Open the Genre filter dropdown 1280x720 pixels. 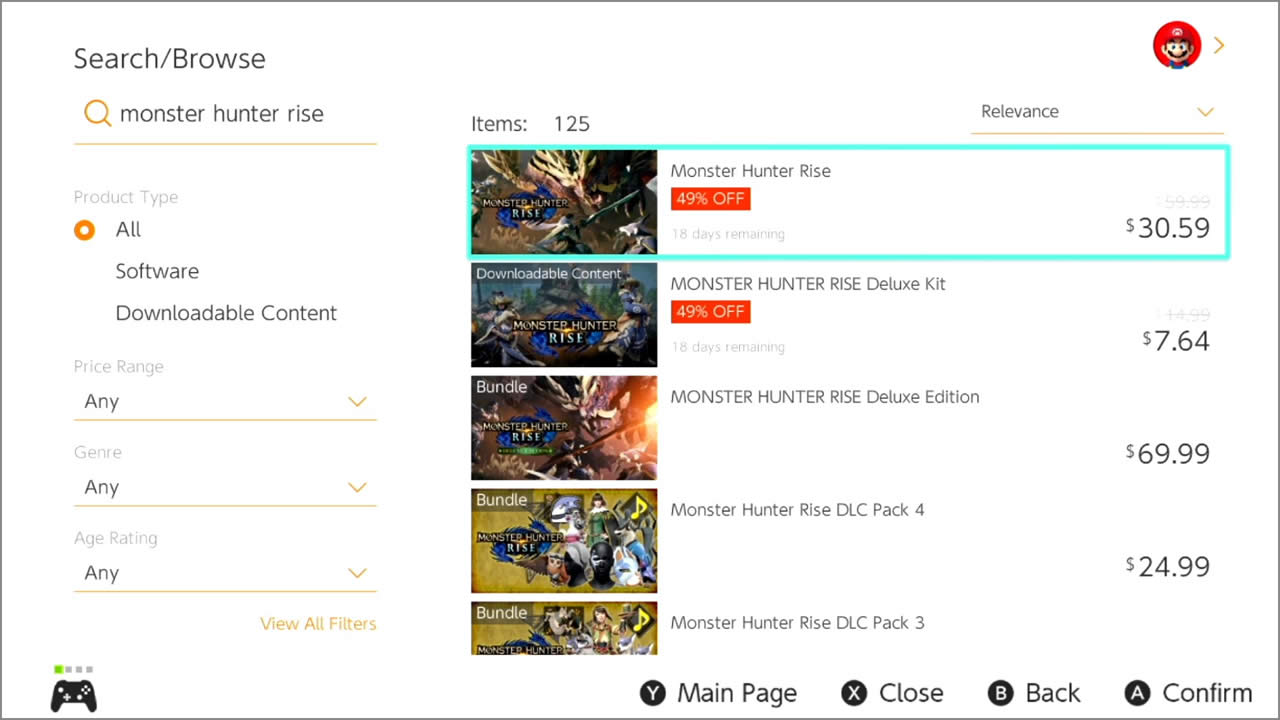coord(225,487)
